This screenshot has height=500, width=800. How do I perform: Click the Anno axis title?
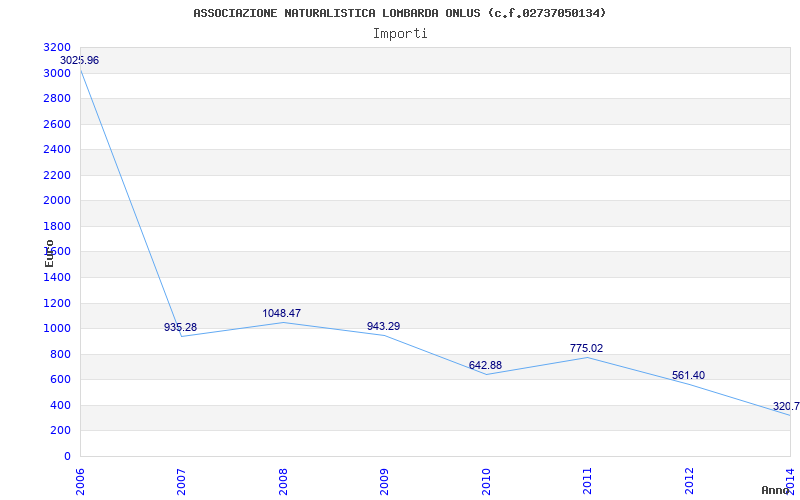(x=776, y=490)
